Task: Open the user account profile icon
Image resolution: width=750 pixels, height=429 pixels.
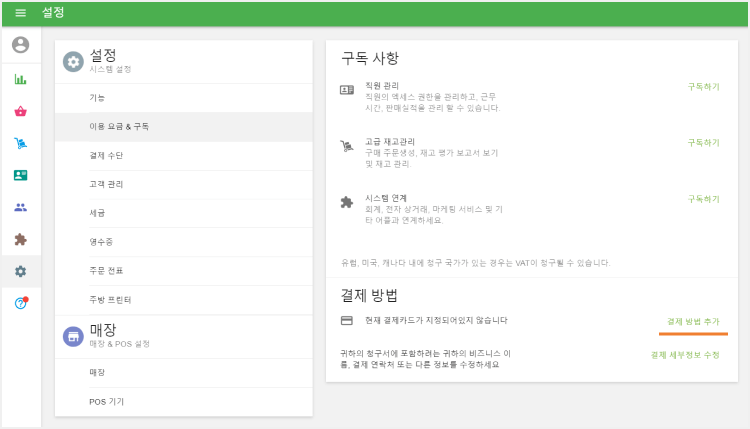Action: coord(21,45)
